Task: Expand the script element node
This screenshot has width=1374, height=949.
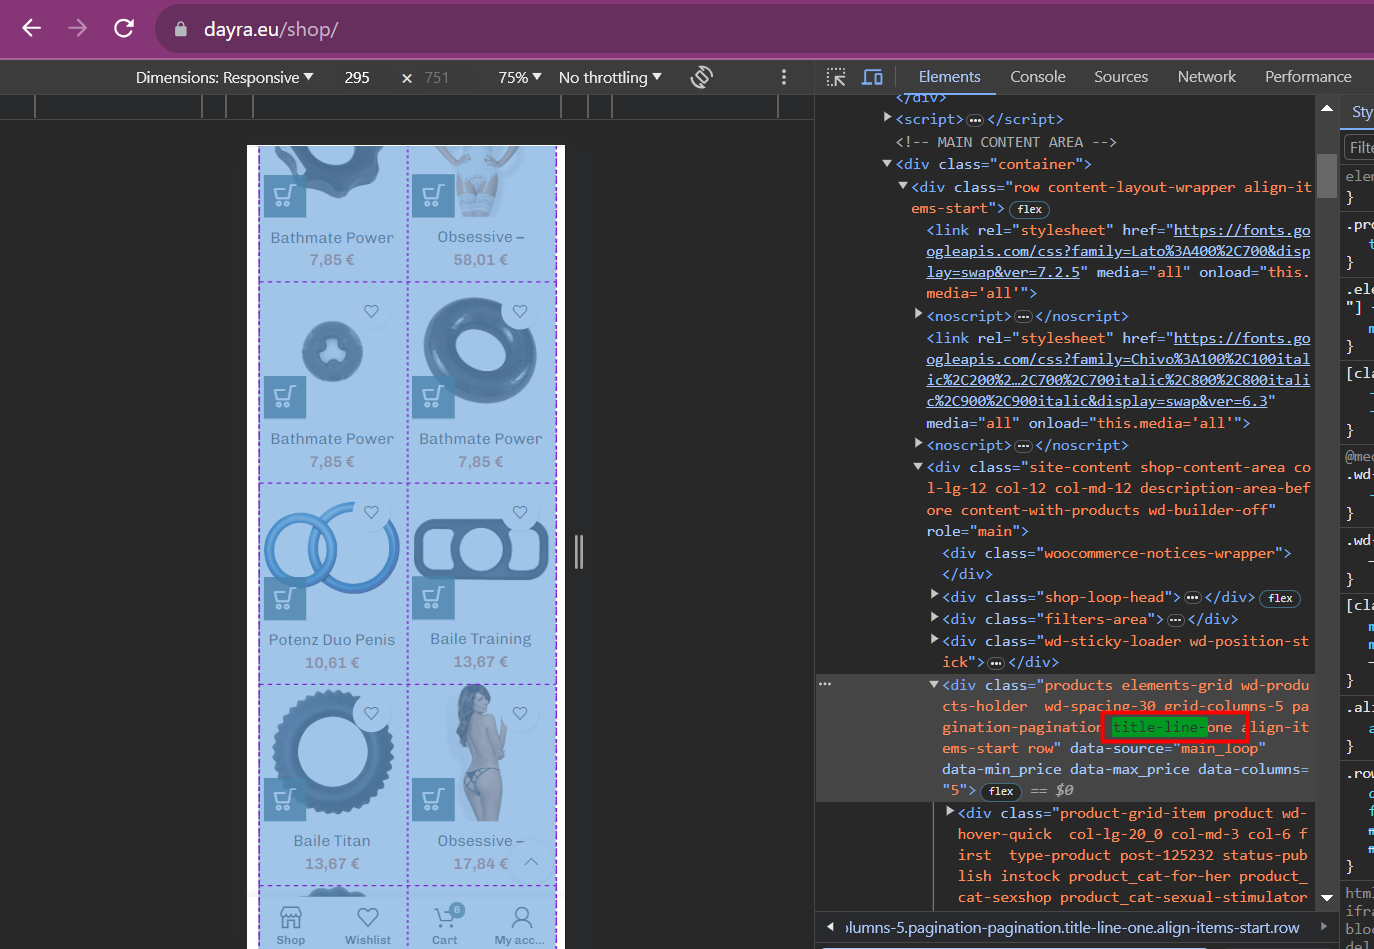Action: 887,118
